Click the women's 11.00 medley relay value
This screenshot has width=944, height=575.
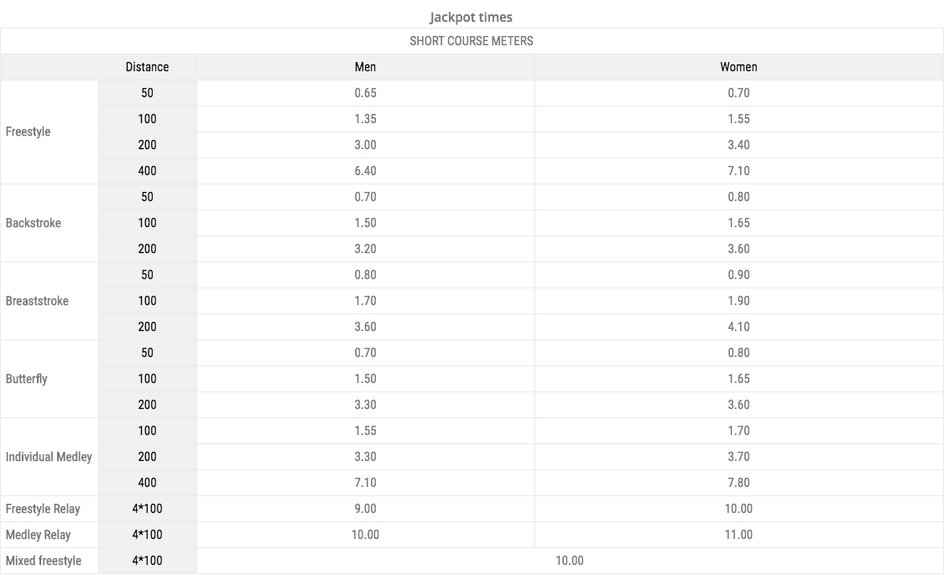pyautogui.click(x=739, y=535)
